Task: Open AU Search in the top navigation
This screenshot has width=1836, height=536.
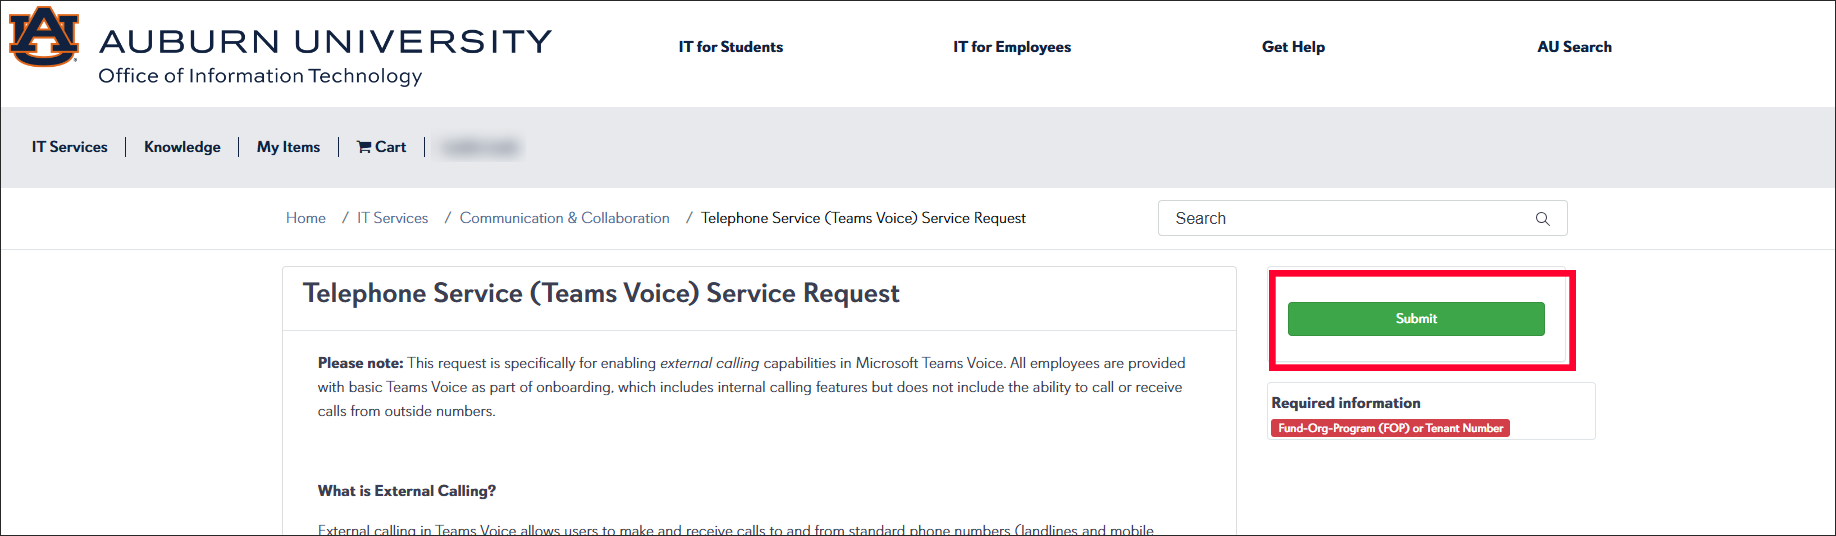Action: point(1574,47)
